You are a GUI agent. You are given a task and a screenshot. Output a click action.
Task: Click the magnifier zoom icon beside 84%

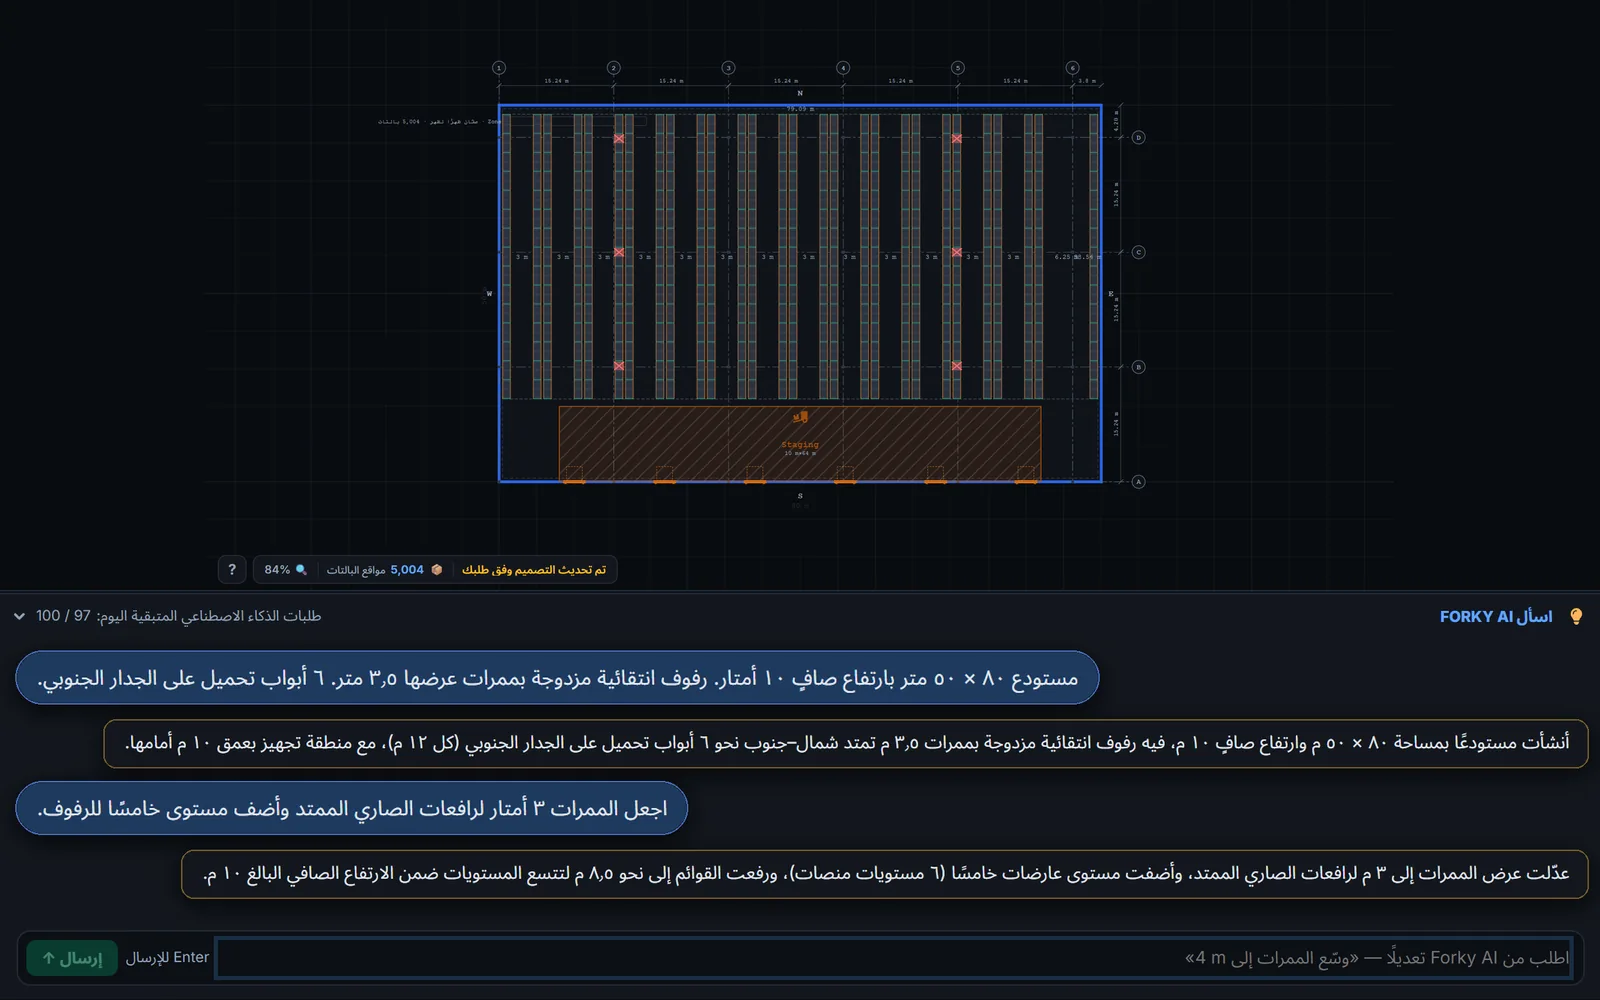301,570
